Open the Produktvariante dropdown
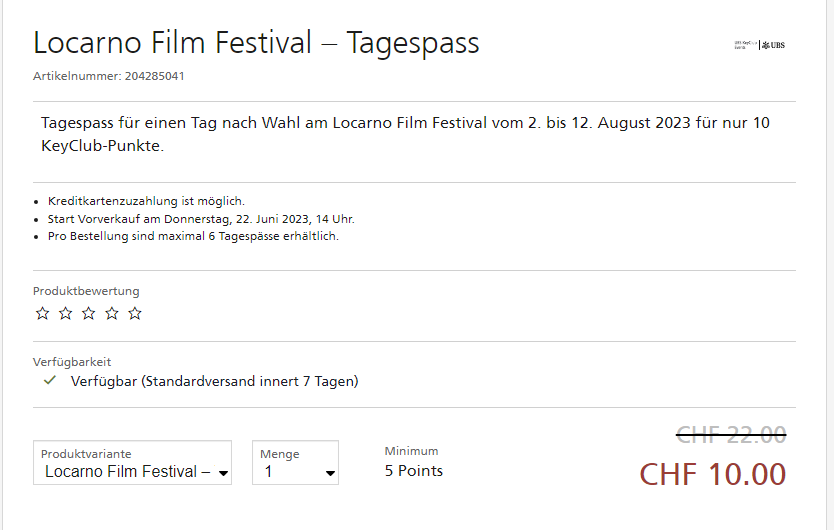Image resolution: width=834 pixels, height=530 pixels. tap(132, 463)
